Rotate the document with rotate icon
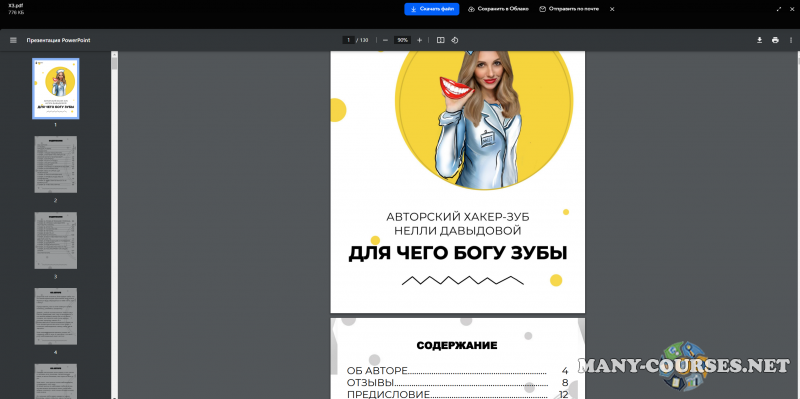The height and width of the screenshot is (399, 800). pyautogui.click(x=455, y=40)
